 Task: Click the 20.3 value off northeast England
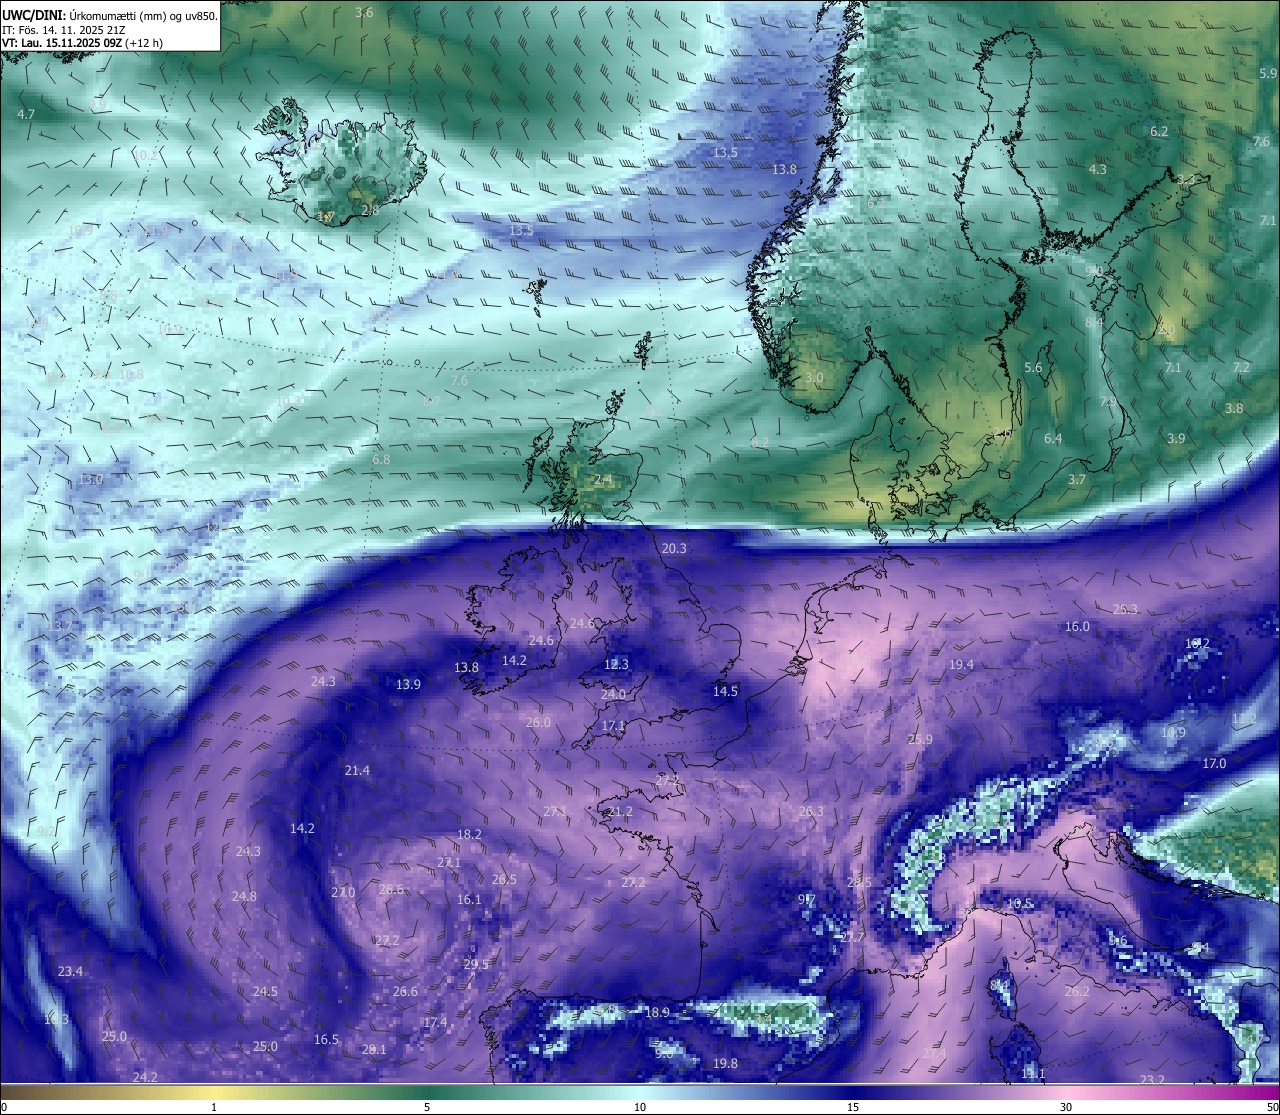coord(674,548)
